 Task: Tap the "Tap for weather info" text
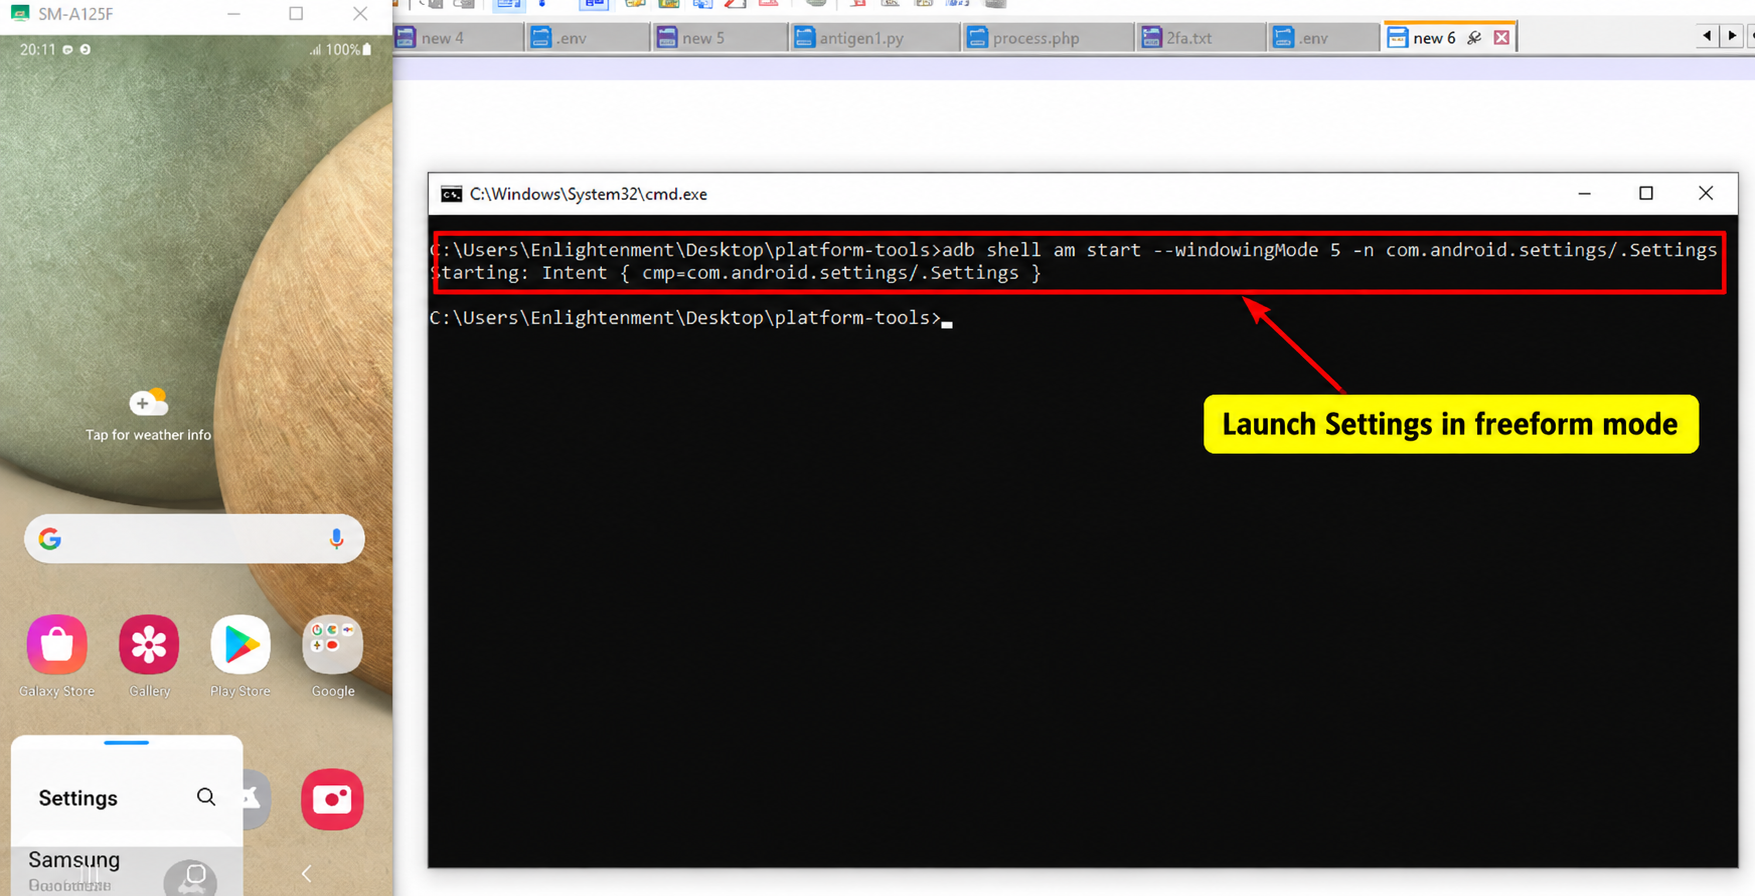(x=148, y=435)
